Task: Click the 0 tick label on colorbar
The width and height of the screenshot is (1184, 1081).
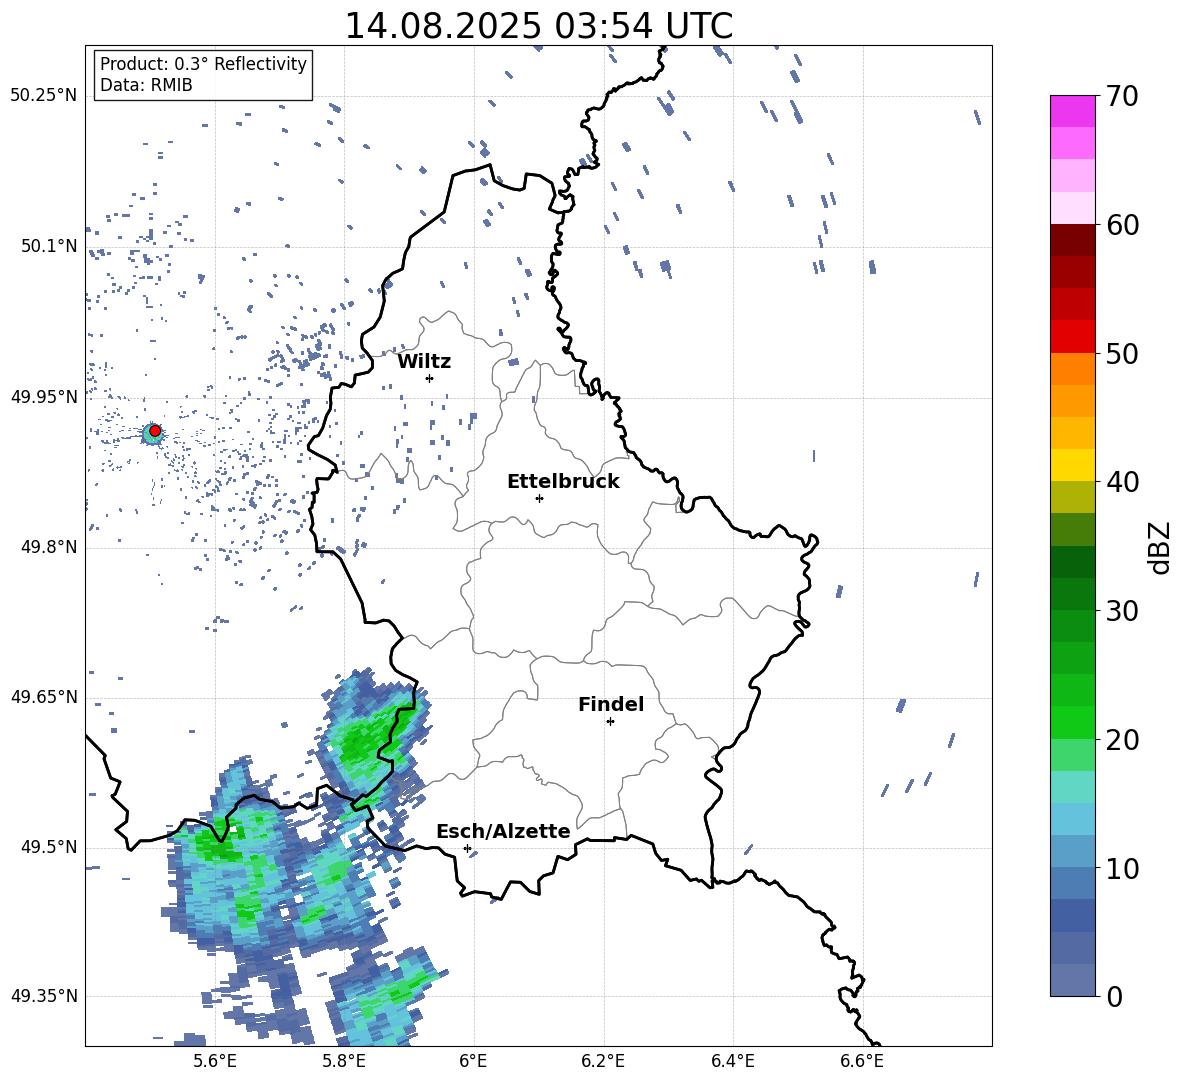Action: [1114, 997]
